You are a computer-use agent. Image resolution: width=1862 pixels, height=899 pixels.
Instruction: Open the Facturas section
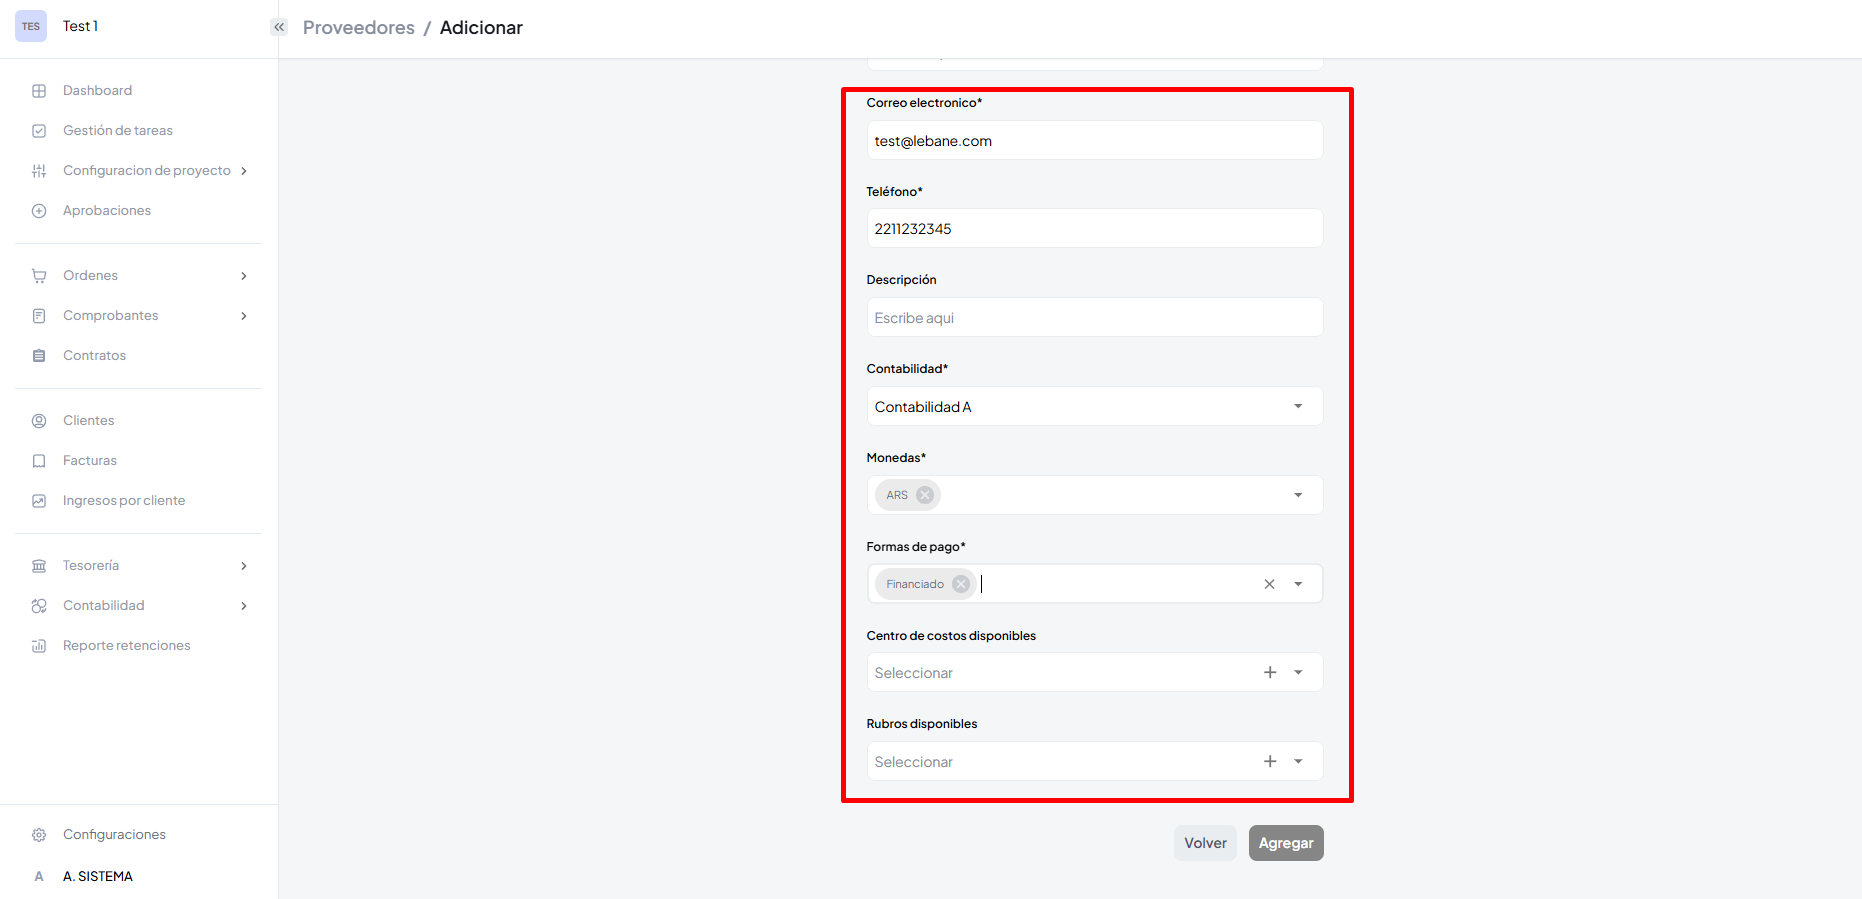(x=90, y=461)
